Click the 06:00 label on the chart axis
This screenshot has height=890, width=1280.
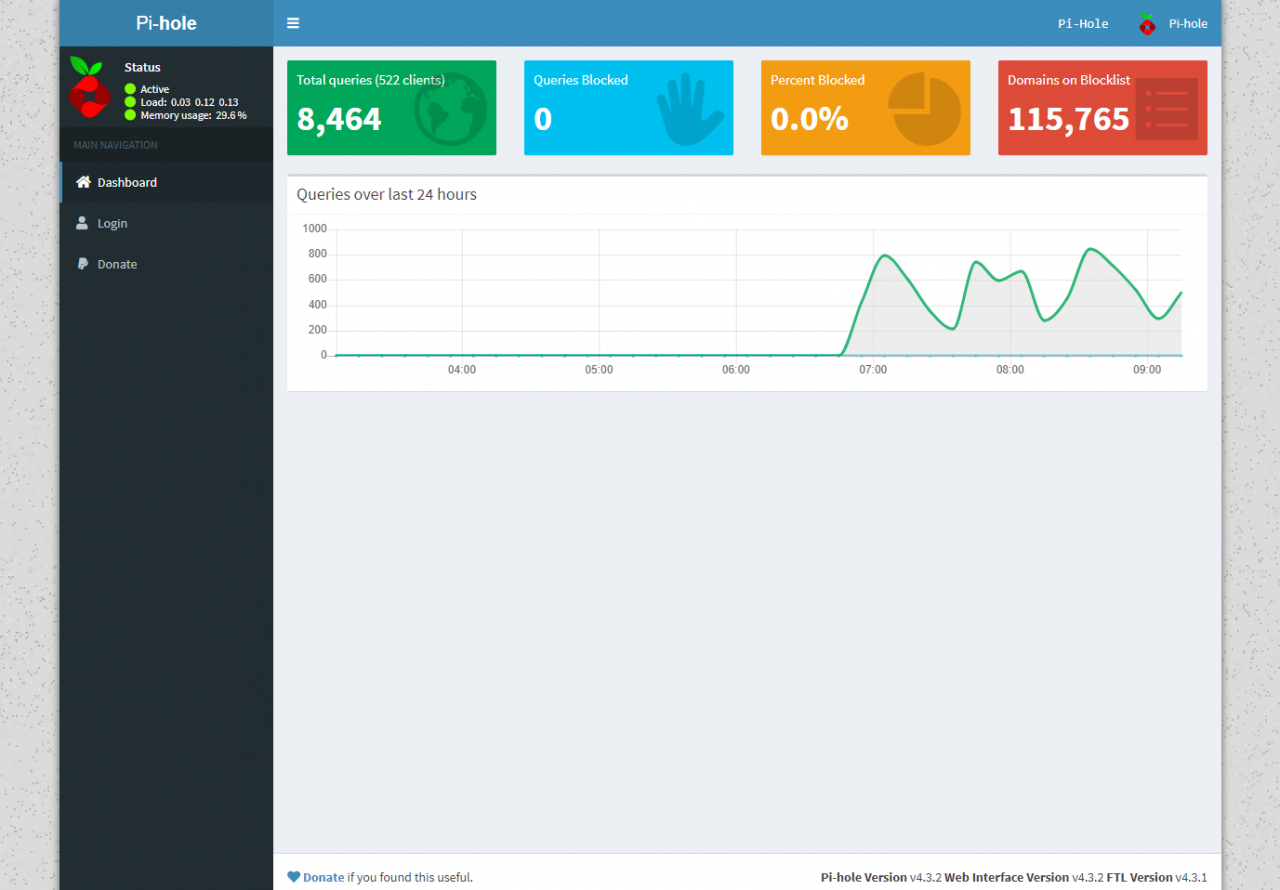coord(736,370)
